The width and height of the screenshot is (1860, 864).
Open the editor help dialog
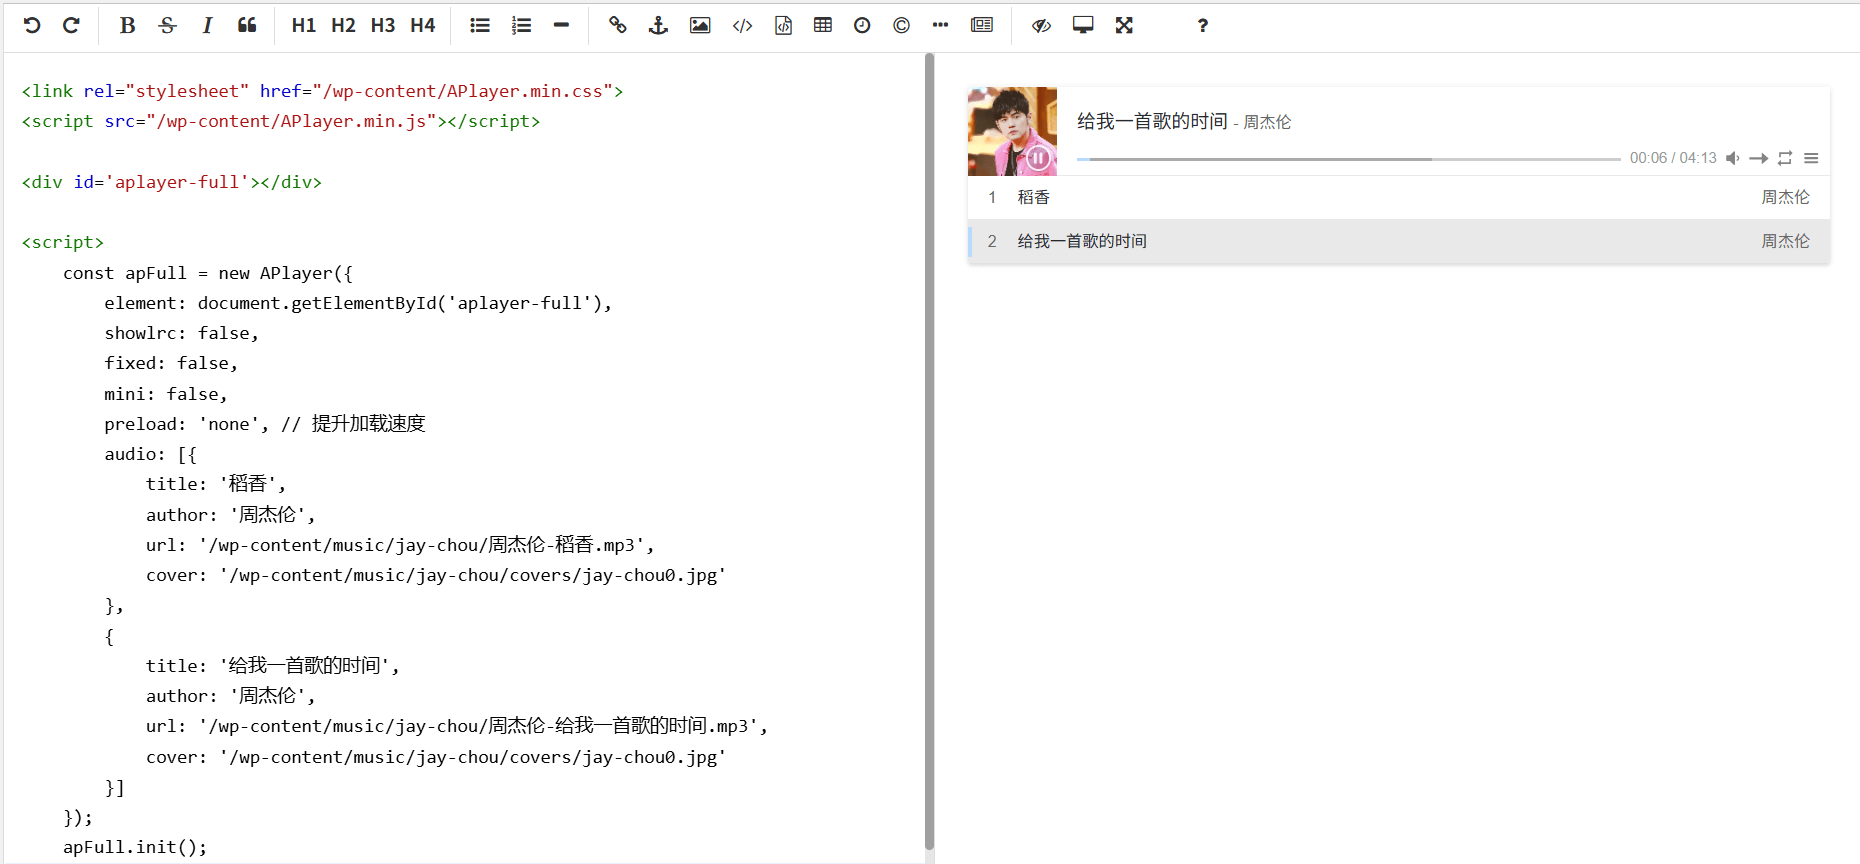pos(1203,26)
